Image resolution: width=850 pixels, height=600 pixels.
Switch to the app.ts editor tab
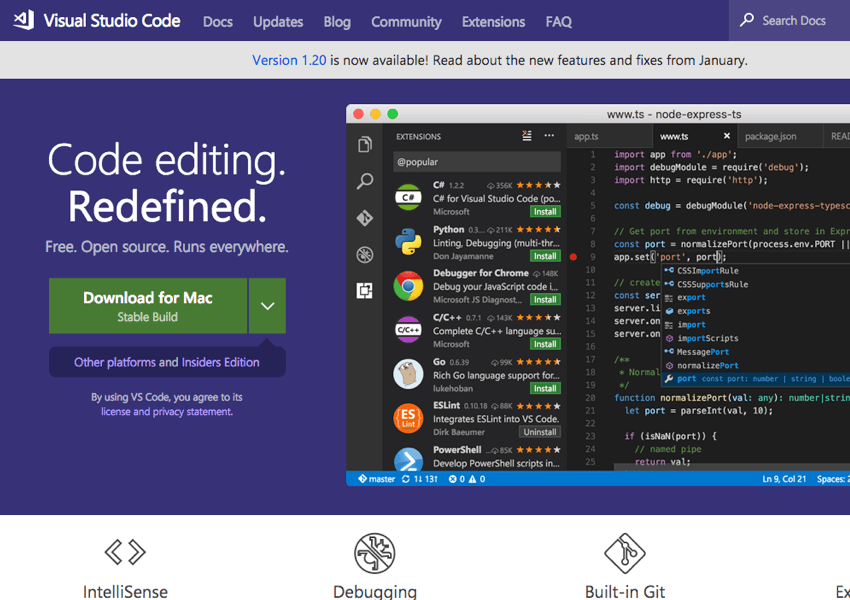tap(609, 136)
